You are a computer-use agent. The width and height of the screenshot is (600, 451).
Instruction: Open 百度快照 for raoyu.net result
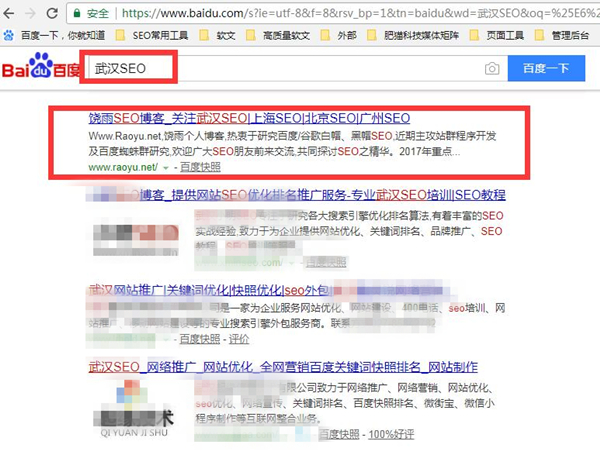(200, 167)
